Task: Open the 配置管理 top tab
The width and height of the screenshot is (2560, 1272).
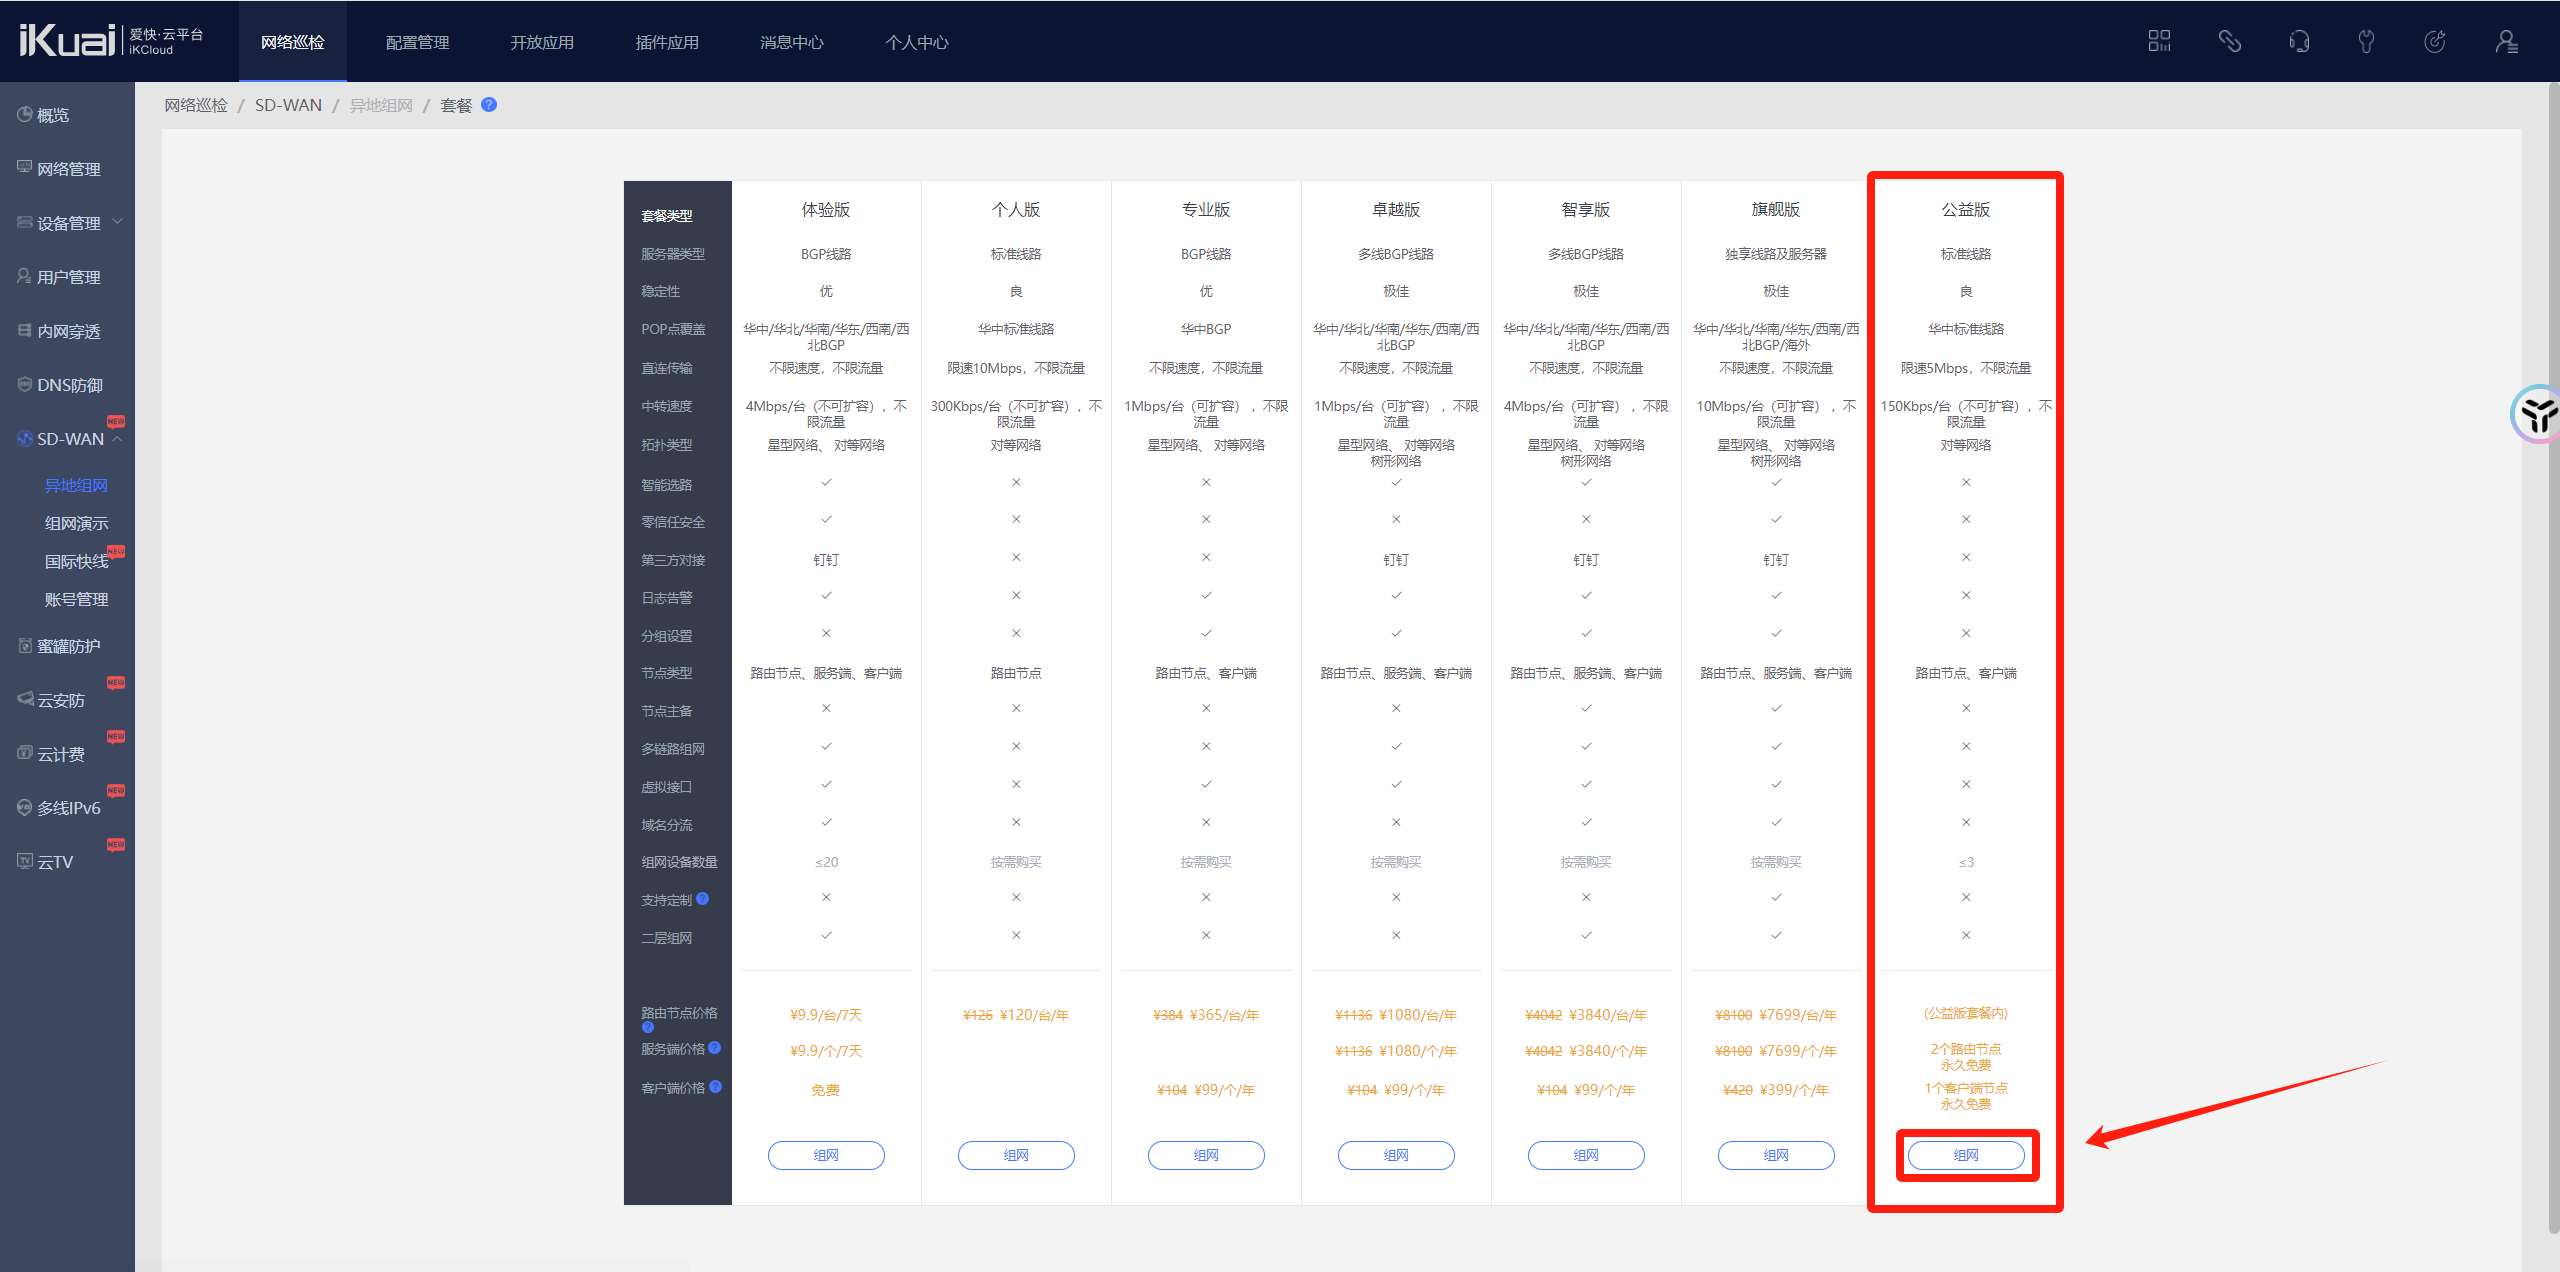Action: click(x=417, y=42)
